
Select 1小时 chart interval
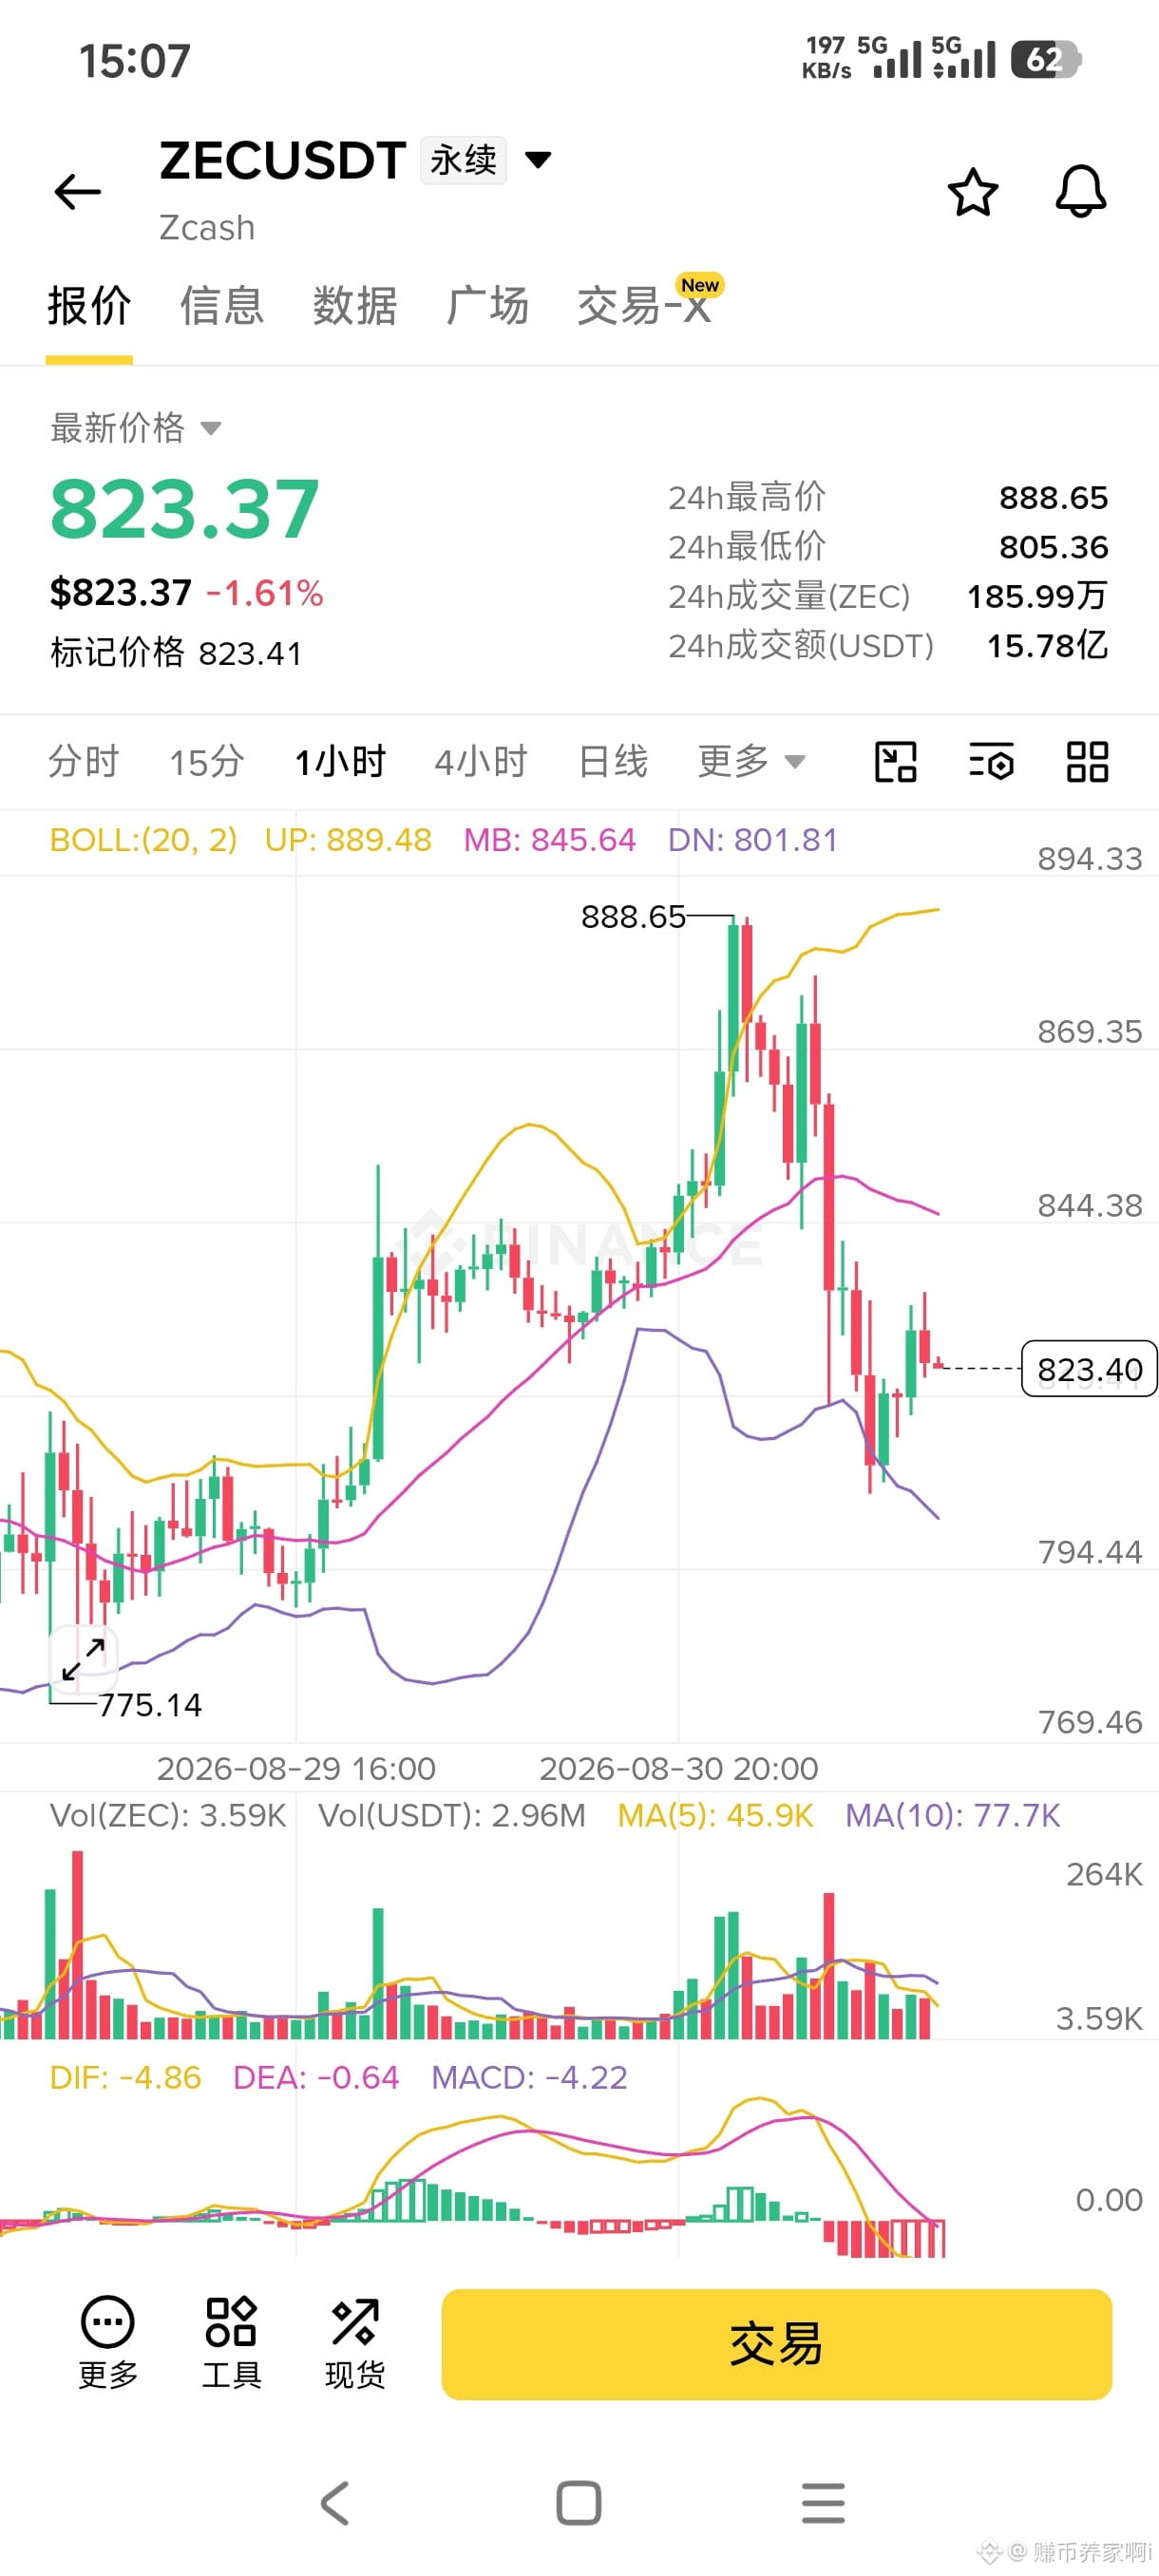[340, 762]
